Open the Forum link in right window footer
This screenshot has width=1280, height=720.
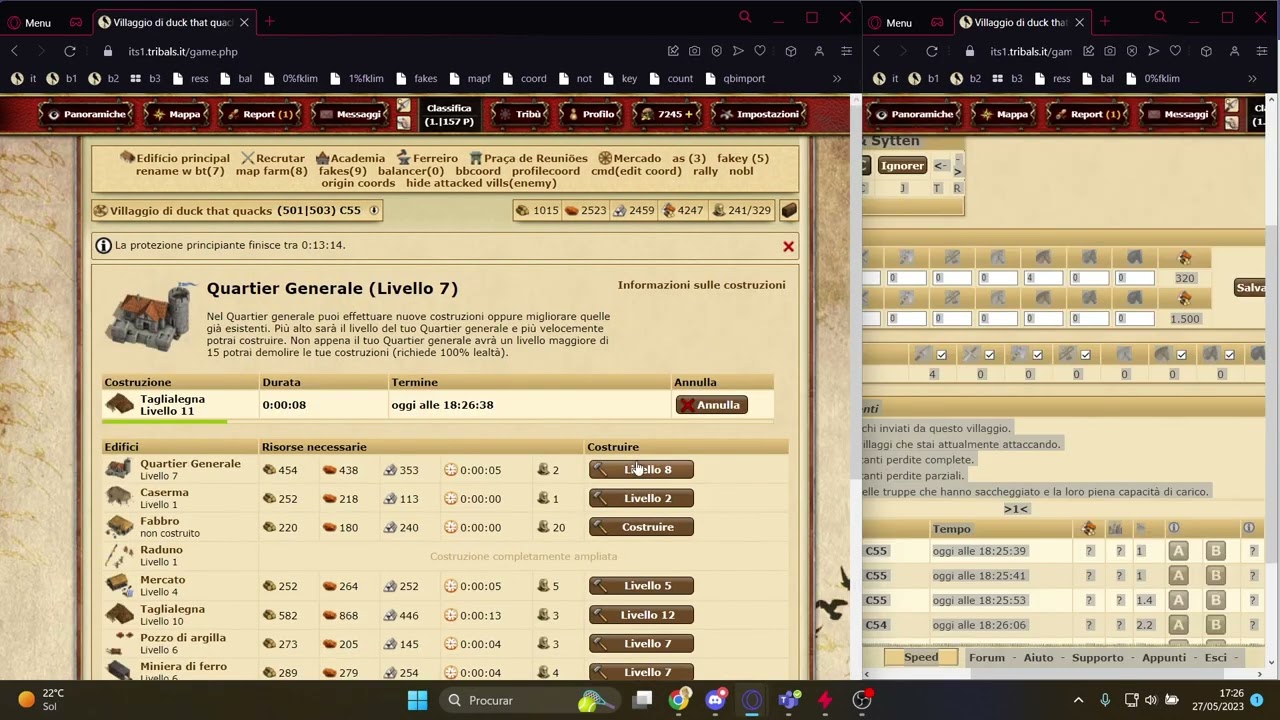pyautogui.click(x=986, y=658)
